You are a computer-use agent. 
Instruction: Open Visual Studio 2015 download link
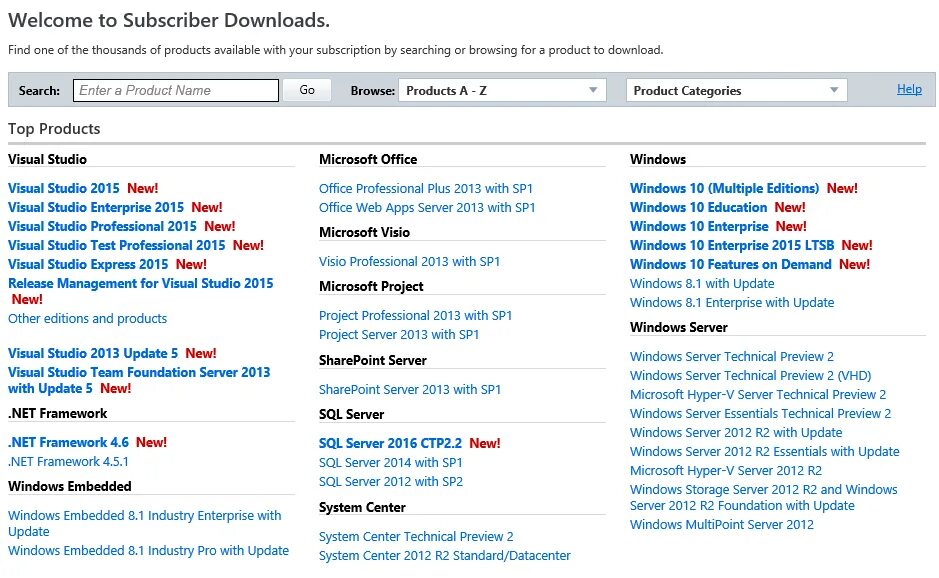(63, 188)
